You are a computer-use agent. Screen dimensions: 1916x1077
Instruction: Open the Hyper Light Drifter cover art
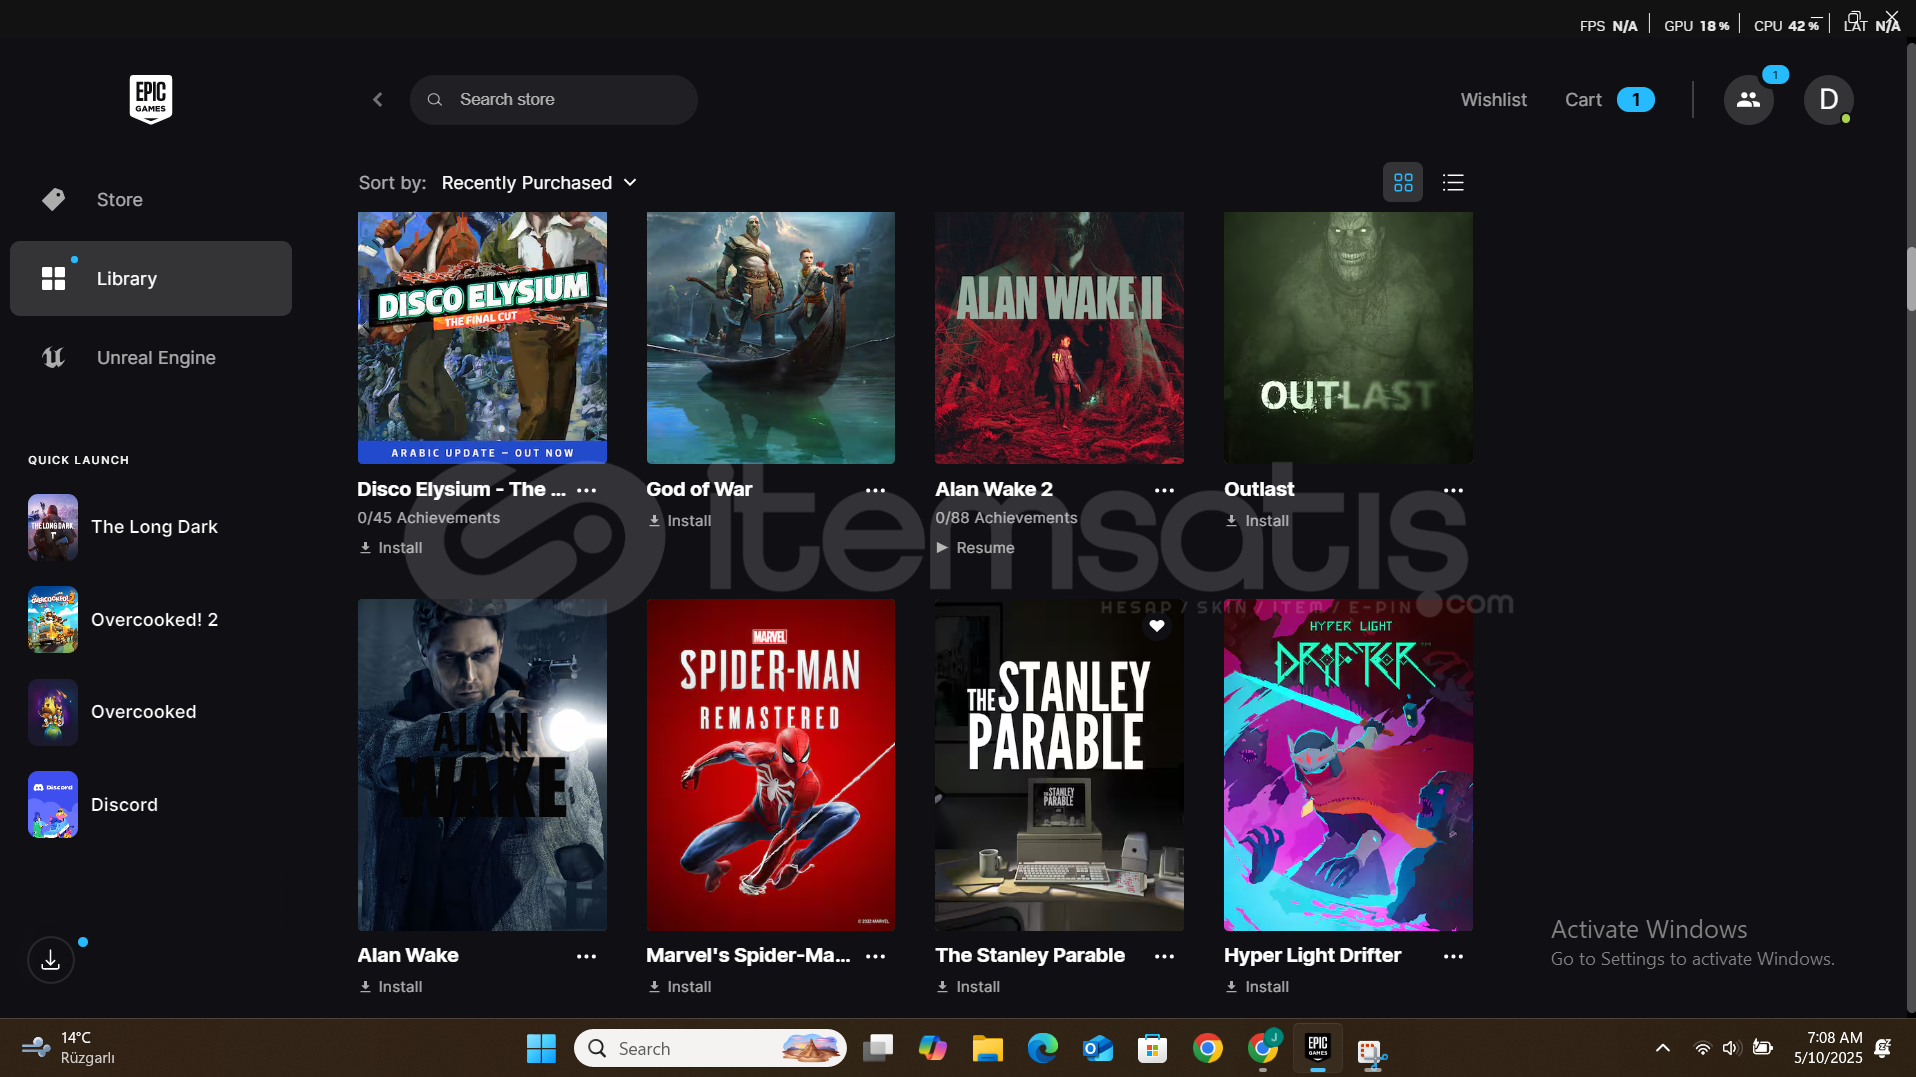[1348, 765]
